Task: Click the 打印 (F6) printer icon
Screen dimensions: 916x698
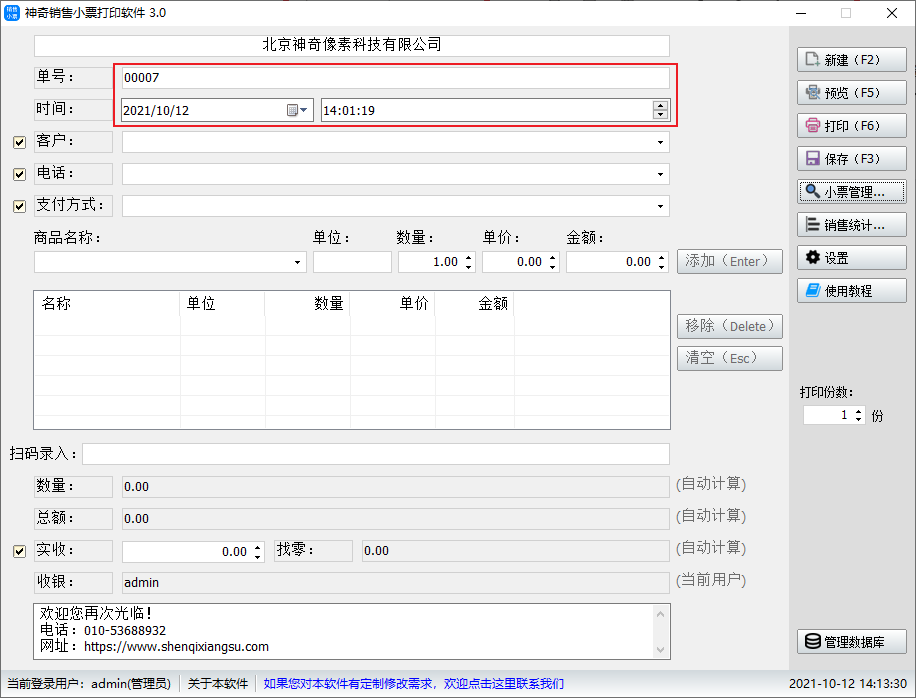Action: (812, 126)
